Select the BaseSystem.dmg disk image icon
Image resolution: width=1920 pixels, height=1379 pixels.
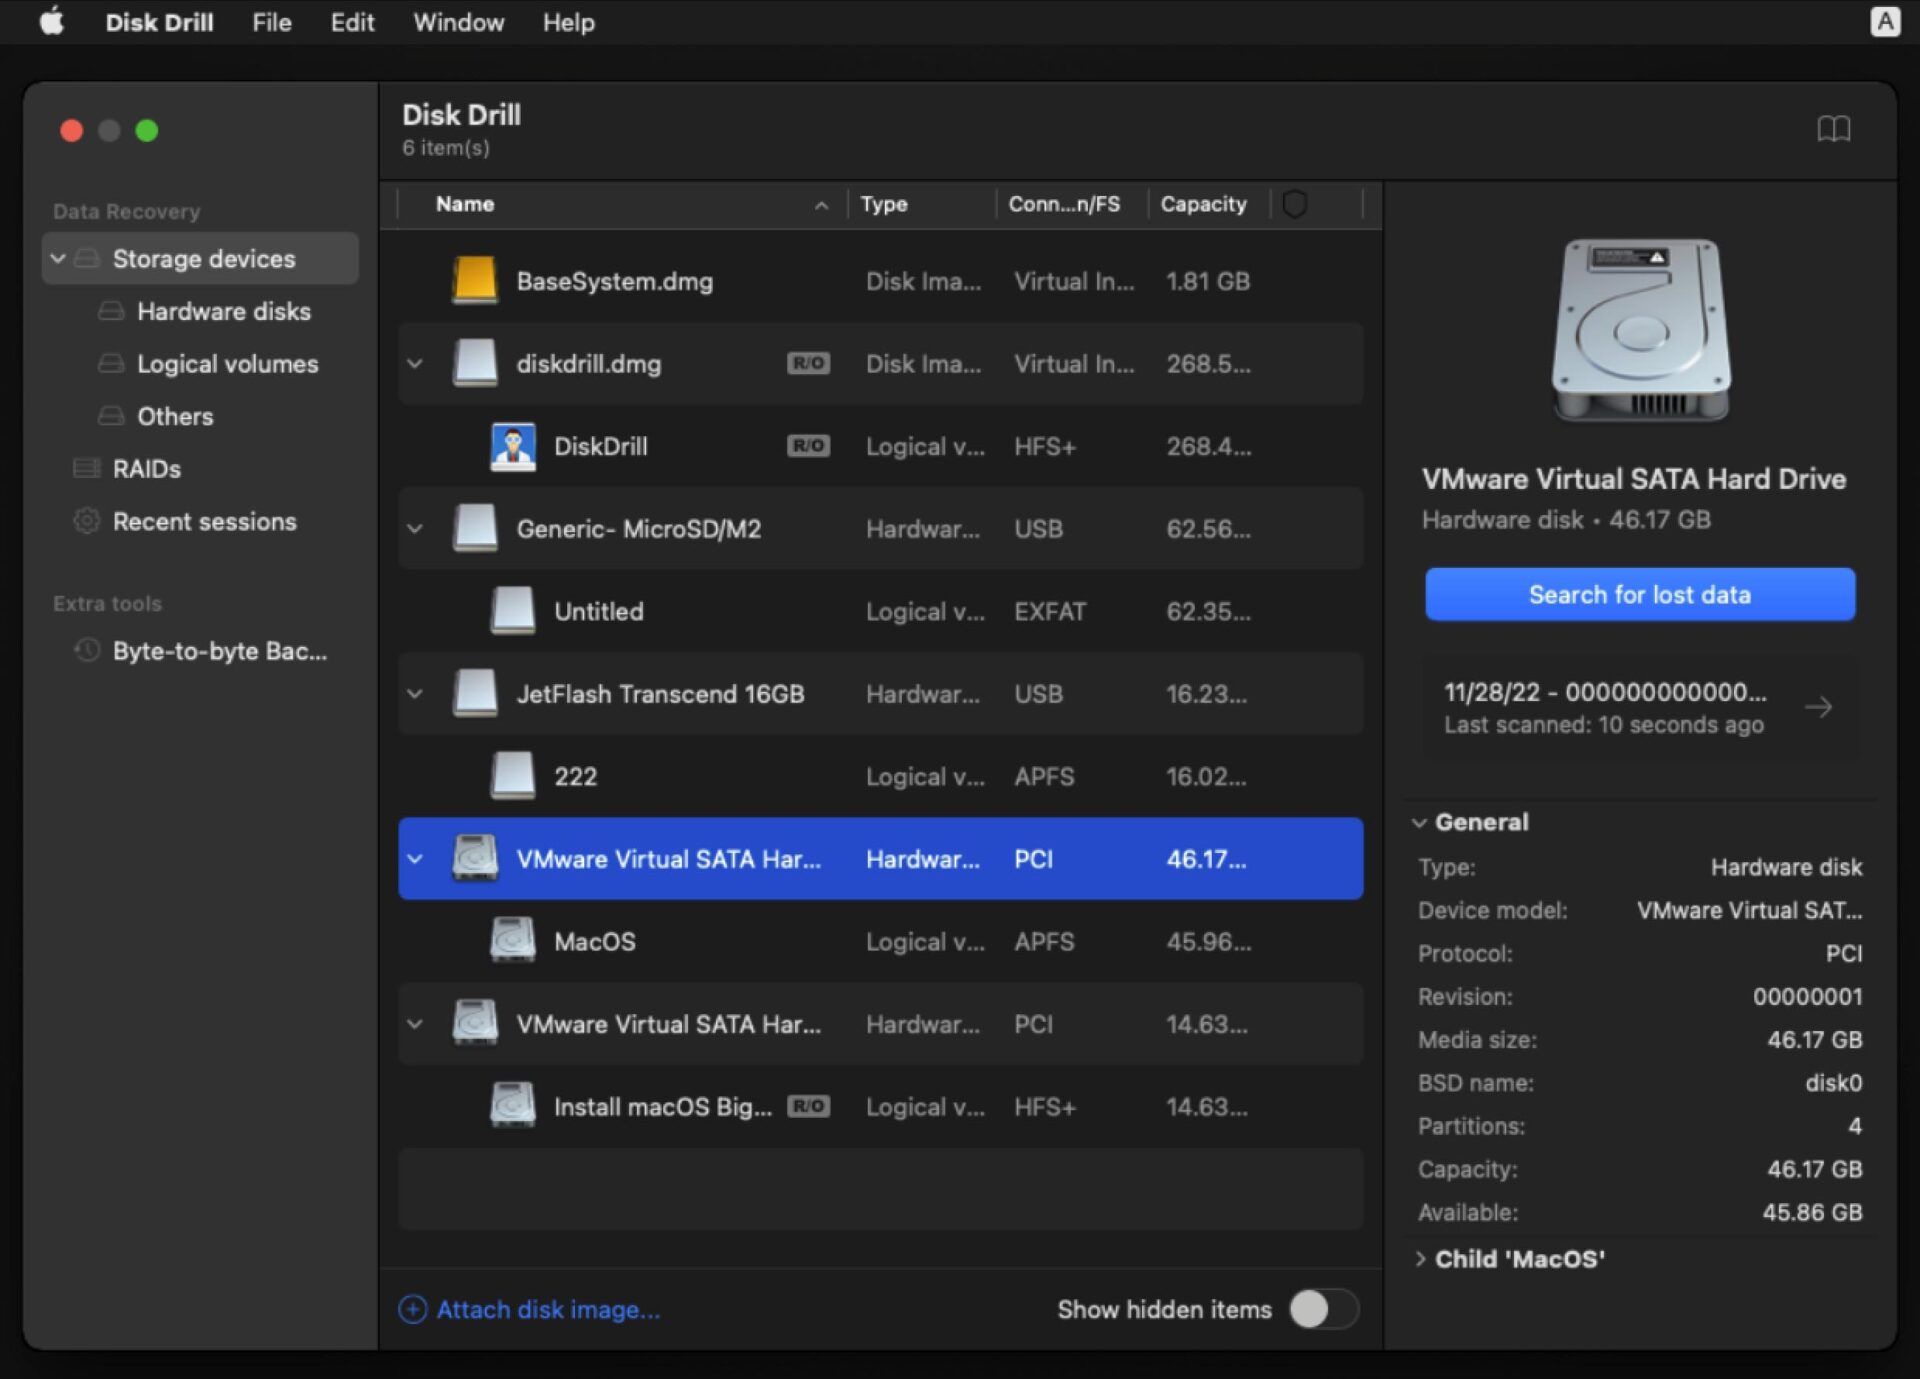pos(474,281)
